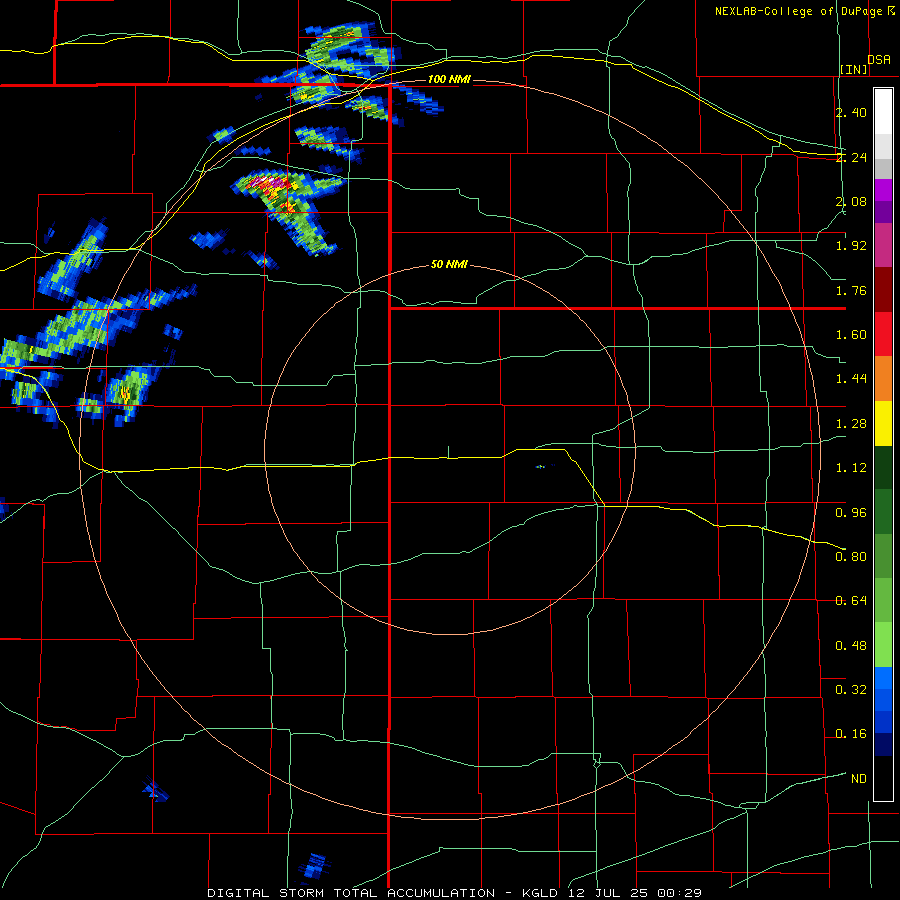Select the light blue swatch above 0.32

883,678
